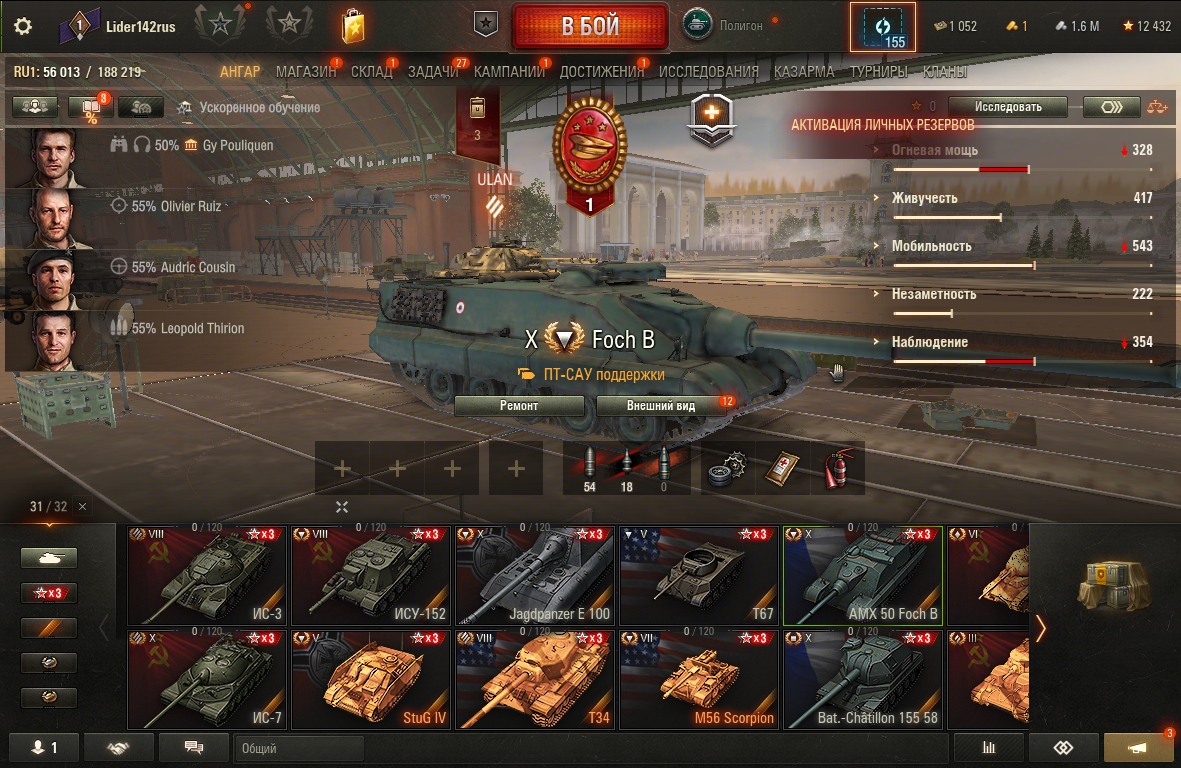Toggle the tank type carousel filter
The width and height of the screenshot is (1181, 768).
(49, 558)
